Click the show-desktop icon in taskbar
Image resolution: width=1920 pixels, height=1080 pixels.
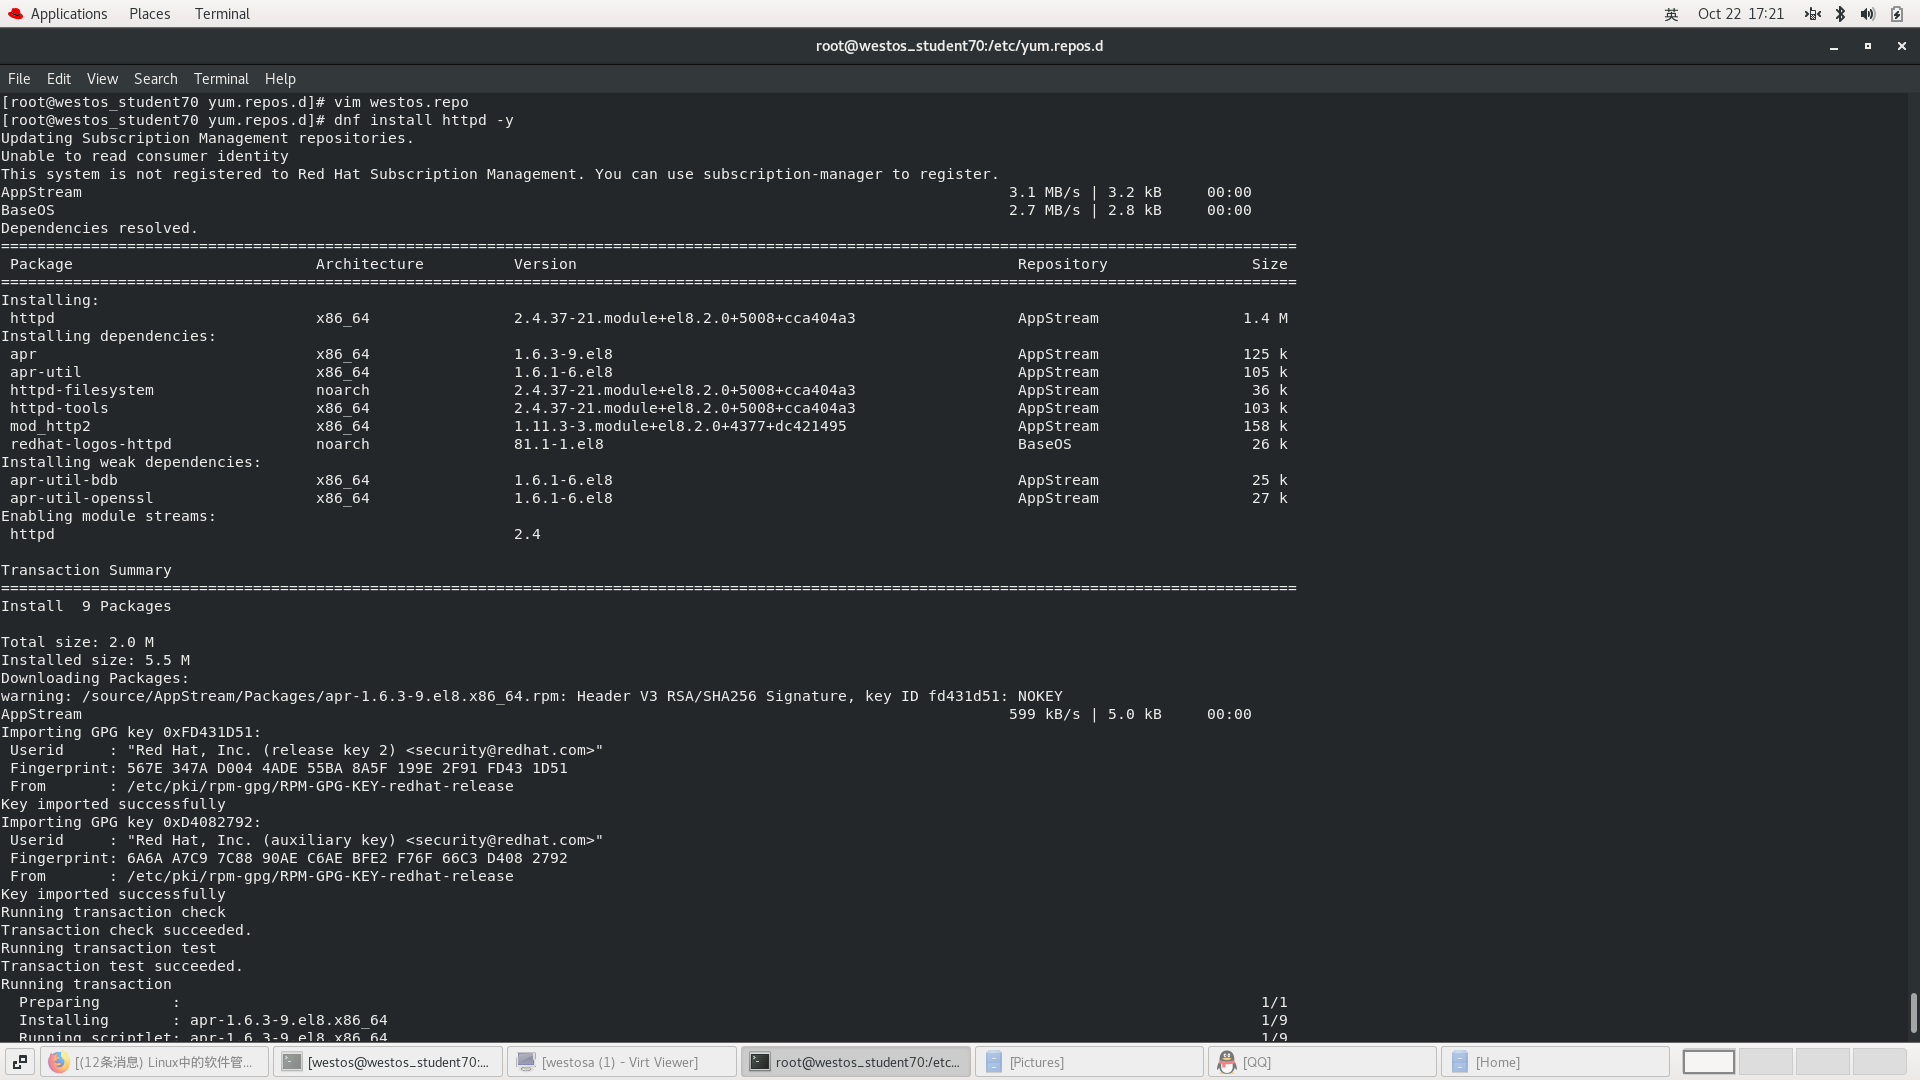coord(20,1062)
